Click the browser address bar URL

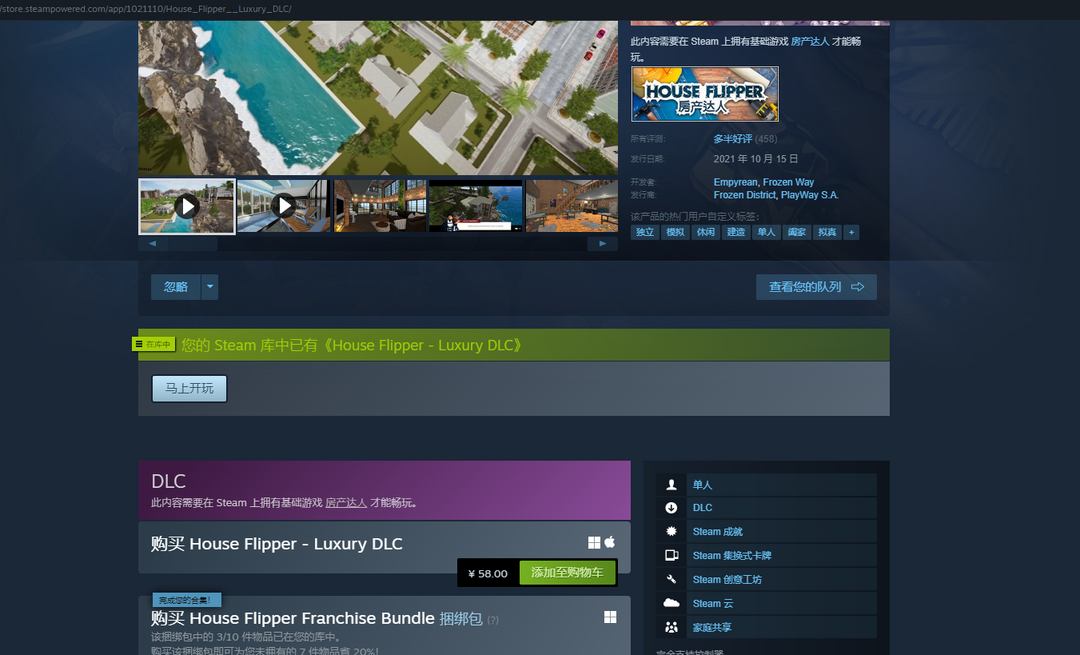(146, 9)
